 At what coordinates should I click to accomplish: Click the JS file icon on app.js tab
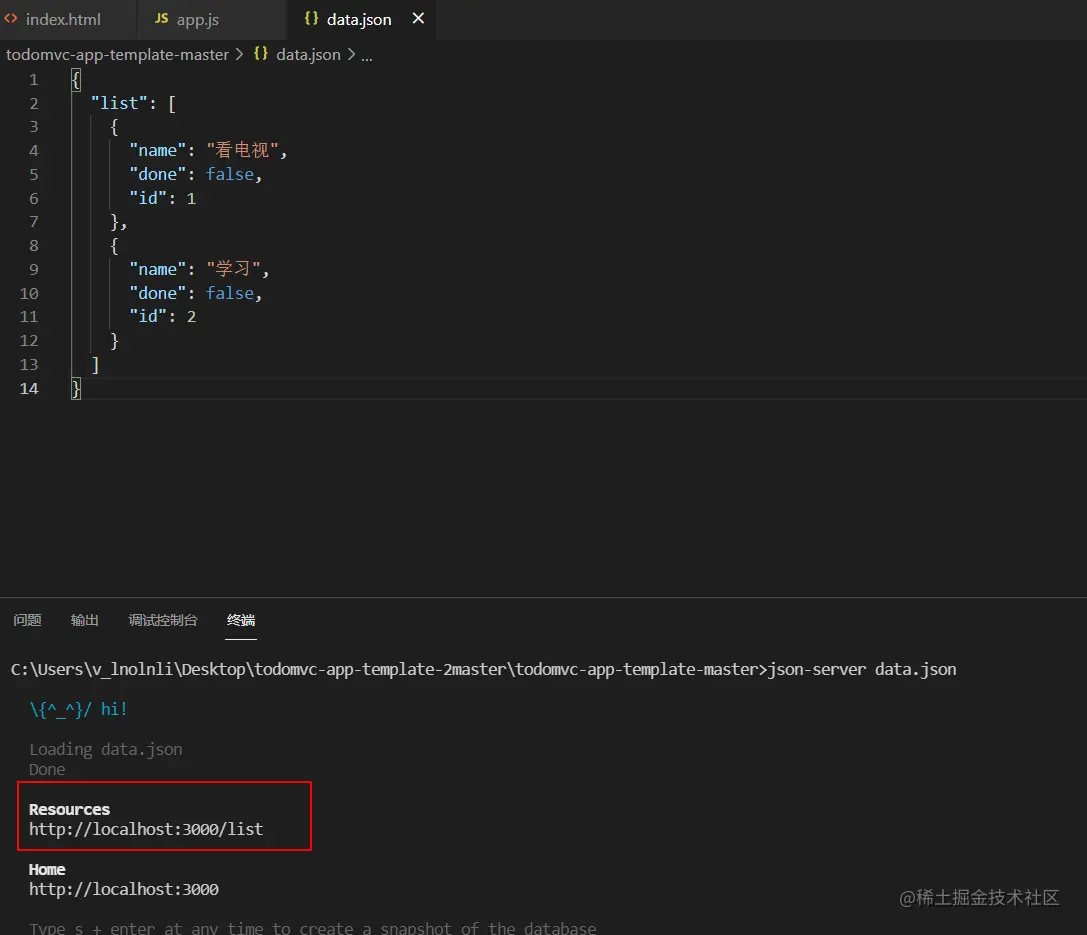pos(162,19)
